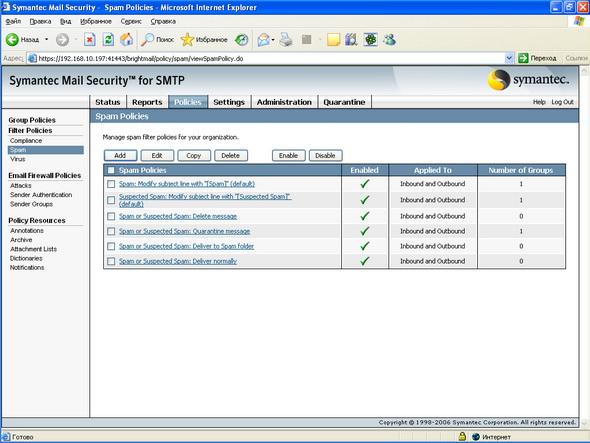This screenshot has width=590, height=443.
Task: Click the padlock security icon in status bar
Action: (x=462, y=437)
